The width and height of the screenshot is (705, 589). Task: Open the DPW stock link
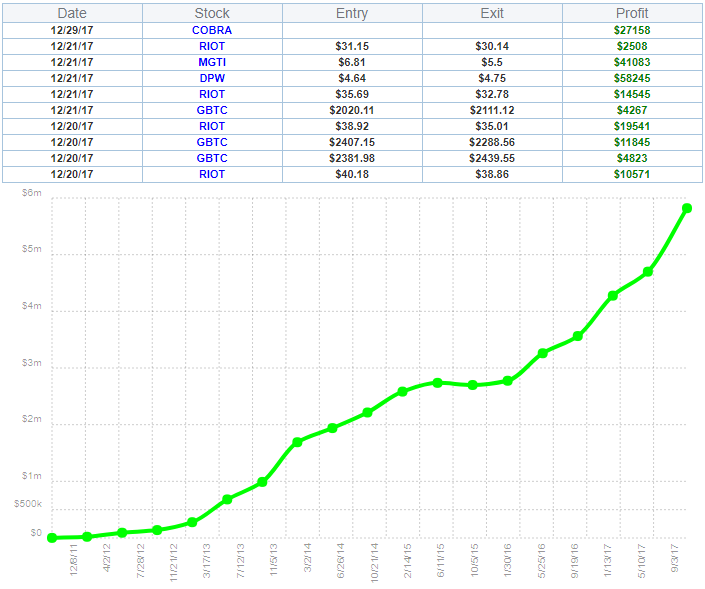[x=212, y=78]
